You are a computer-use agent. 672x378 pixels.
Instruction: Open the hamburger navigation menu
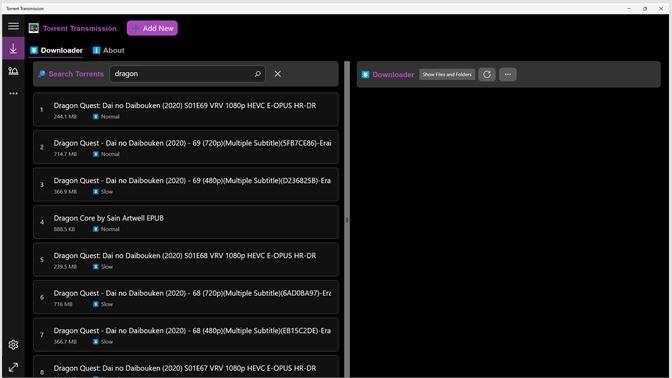(x=13, y=26)
